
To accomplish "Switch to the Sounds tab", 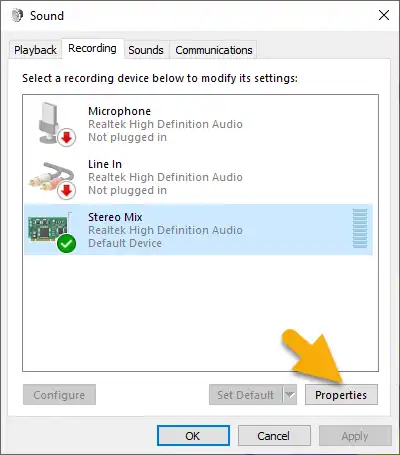I will (146, 50).
